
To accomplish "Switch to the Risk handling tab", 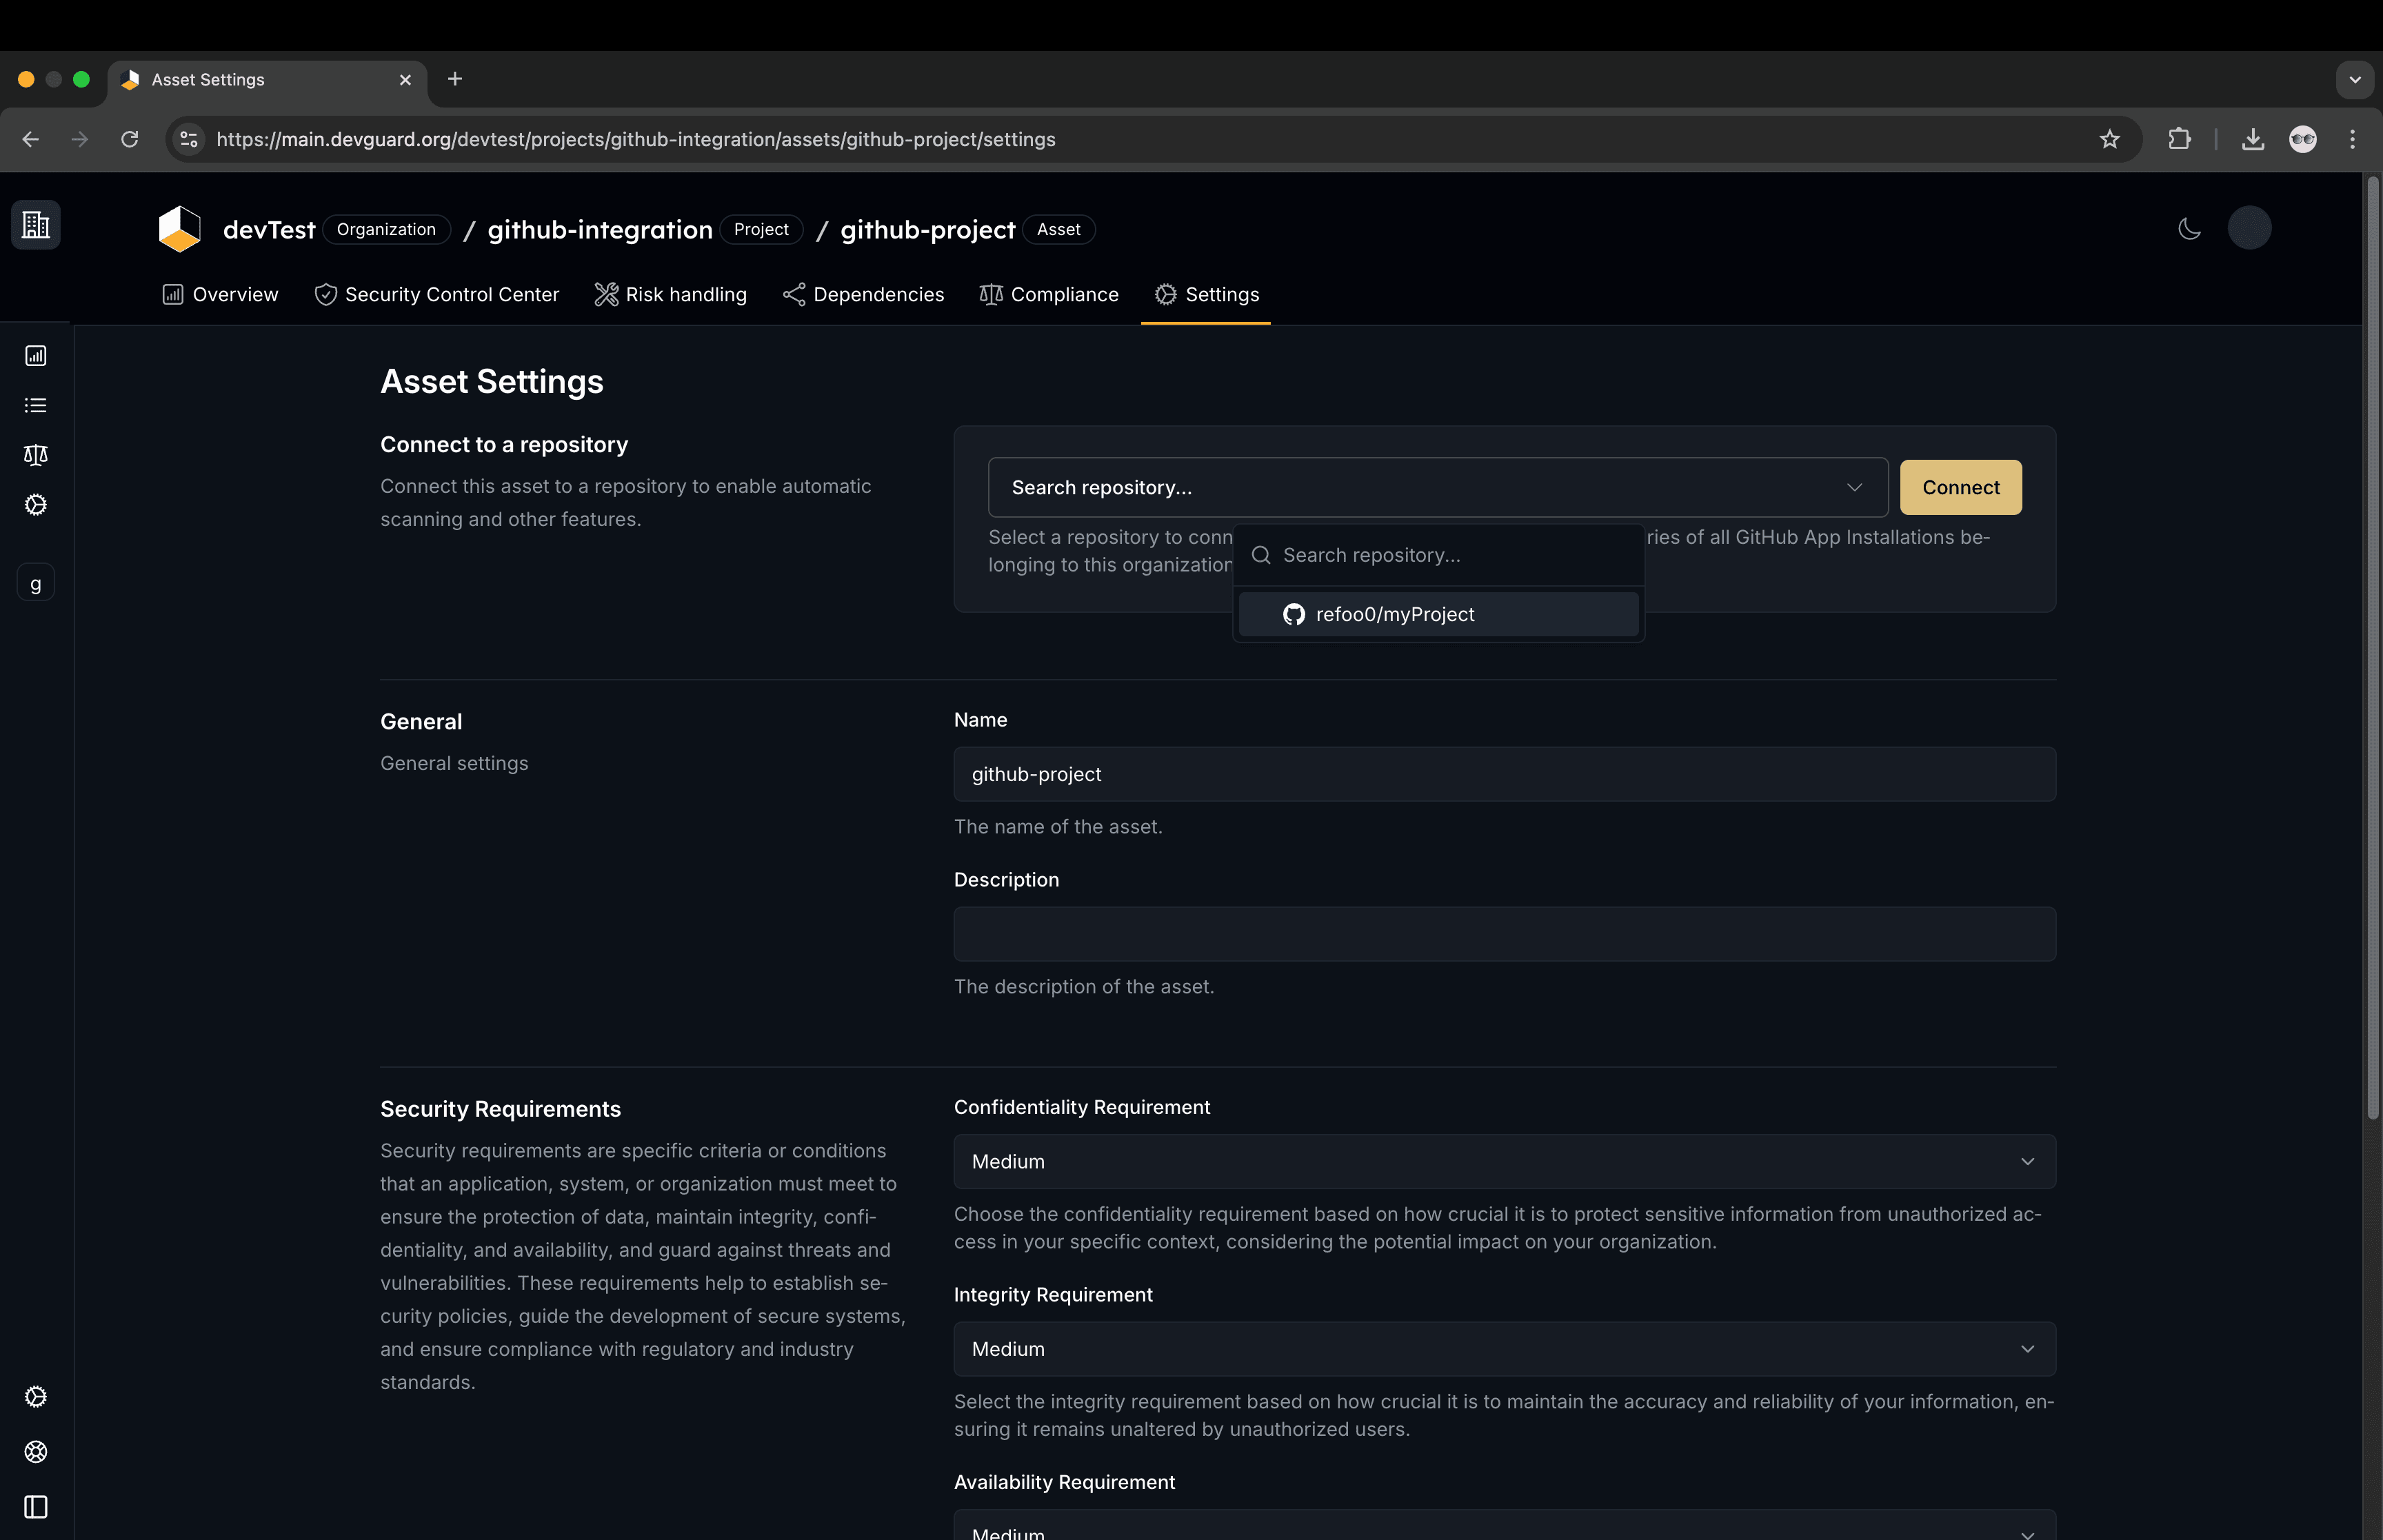I will (x=670, y=294).
